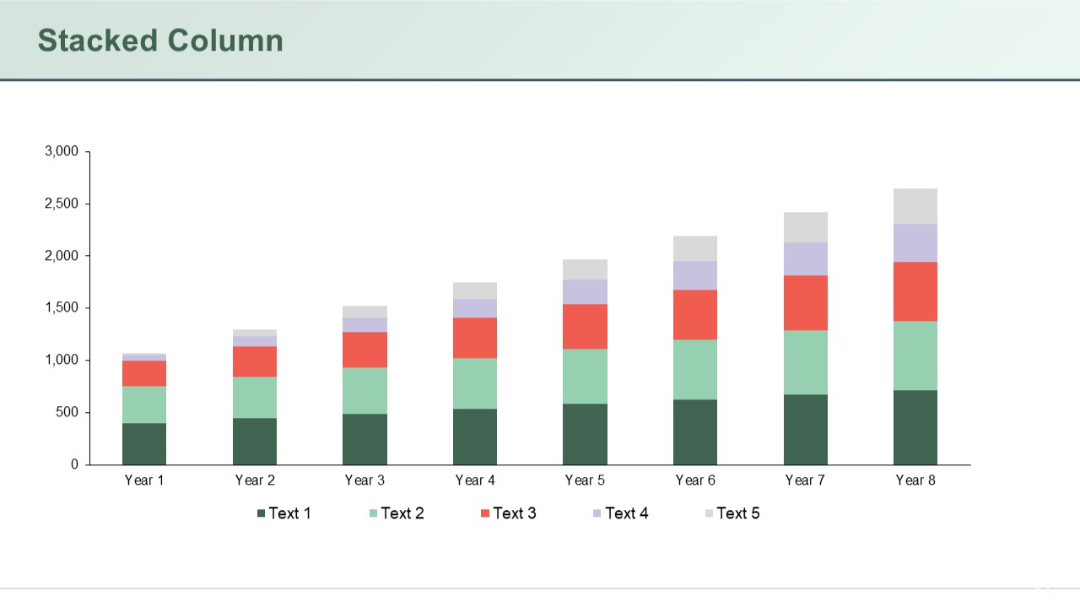Select Year 6 lavender bar segment
1080x608 pixels.
click(x=695, y=275)
